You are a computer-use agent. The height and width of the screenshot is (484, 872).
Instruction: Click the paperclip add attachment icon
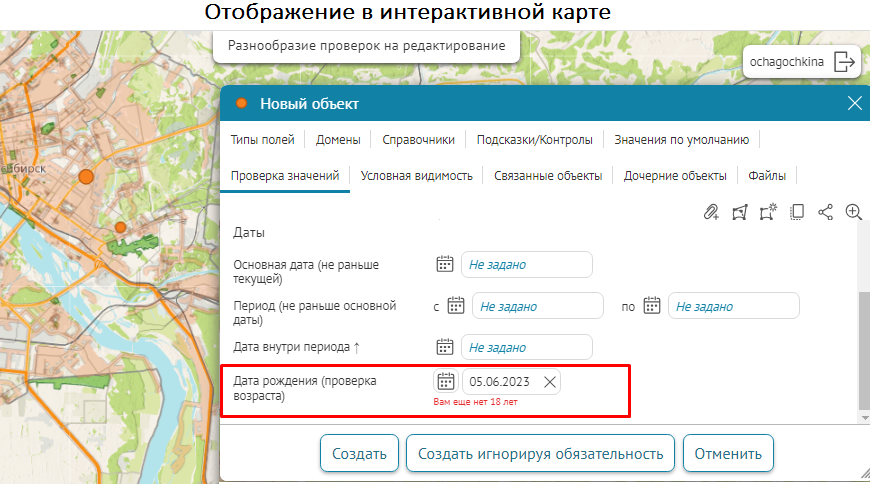point(711,212)
